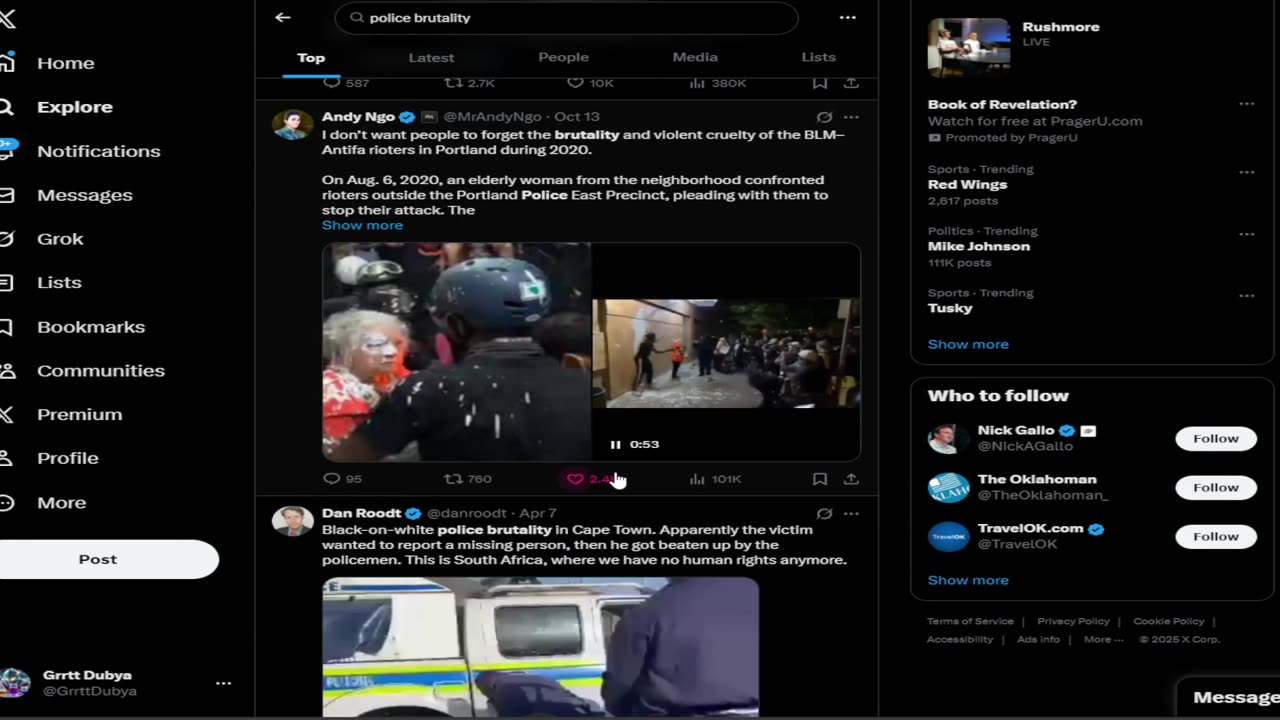This screenshot has height=720, width=1280.
Task: Switch to the Lists tab
Action: [x=818, y=57]
